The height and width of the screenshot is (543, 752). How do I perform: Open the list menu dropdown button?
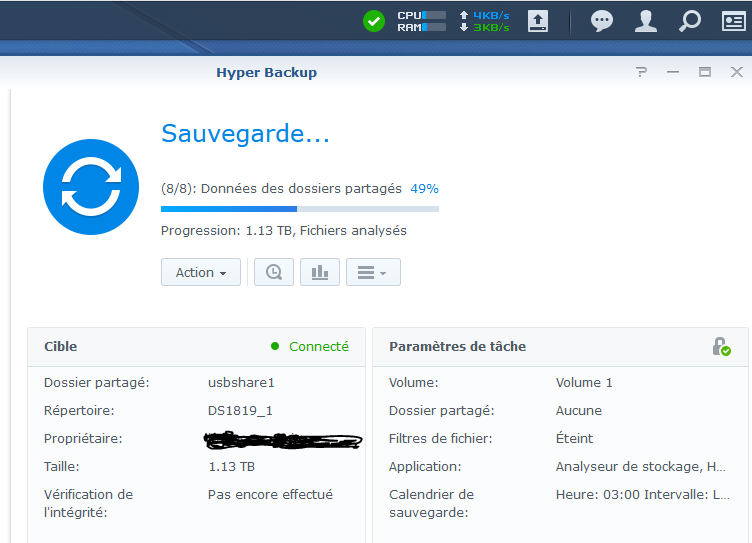[373, 272]
